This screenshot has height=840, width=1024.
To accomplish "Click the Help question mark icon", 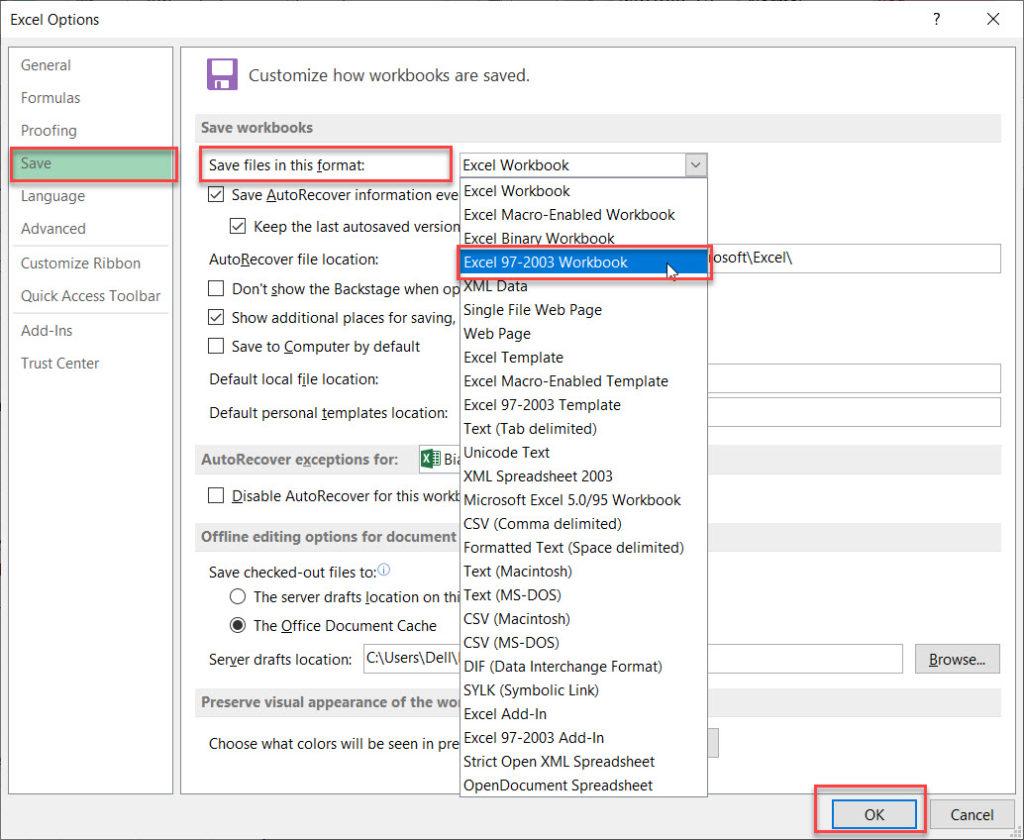I will 936,19.
